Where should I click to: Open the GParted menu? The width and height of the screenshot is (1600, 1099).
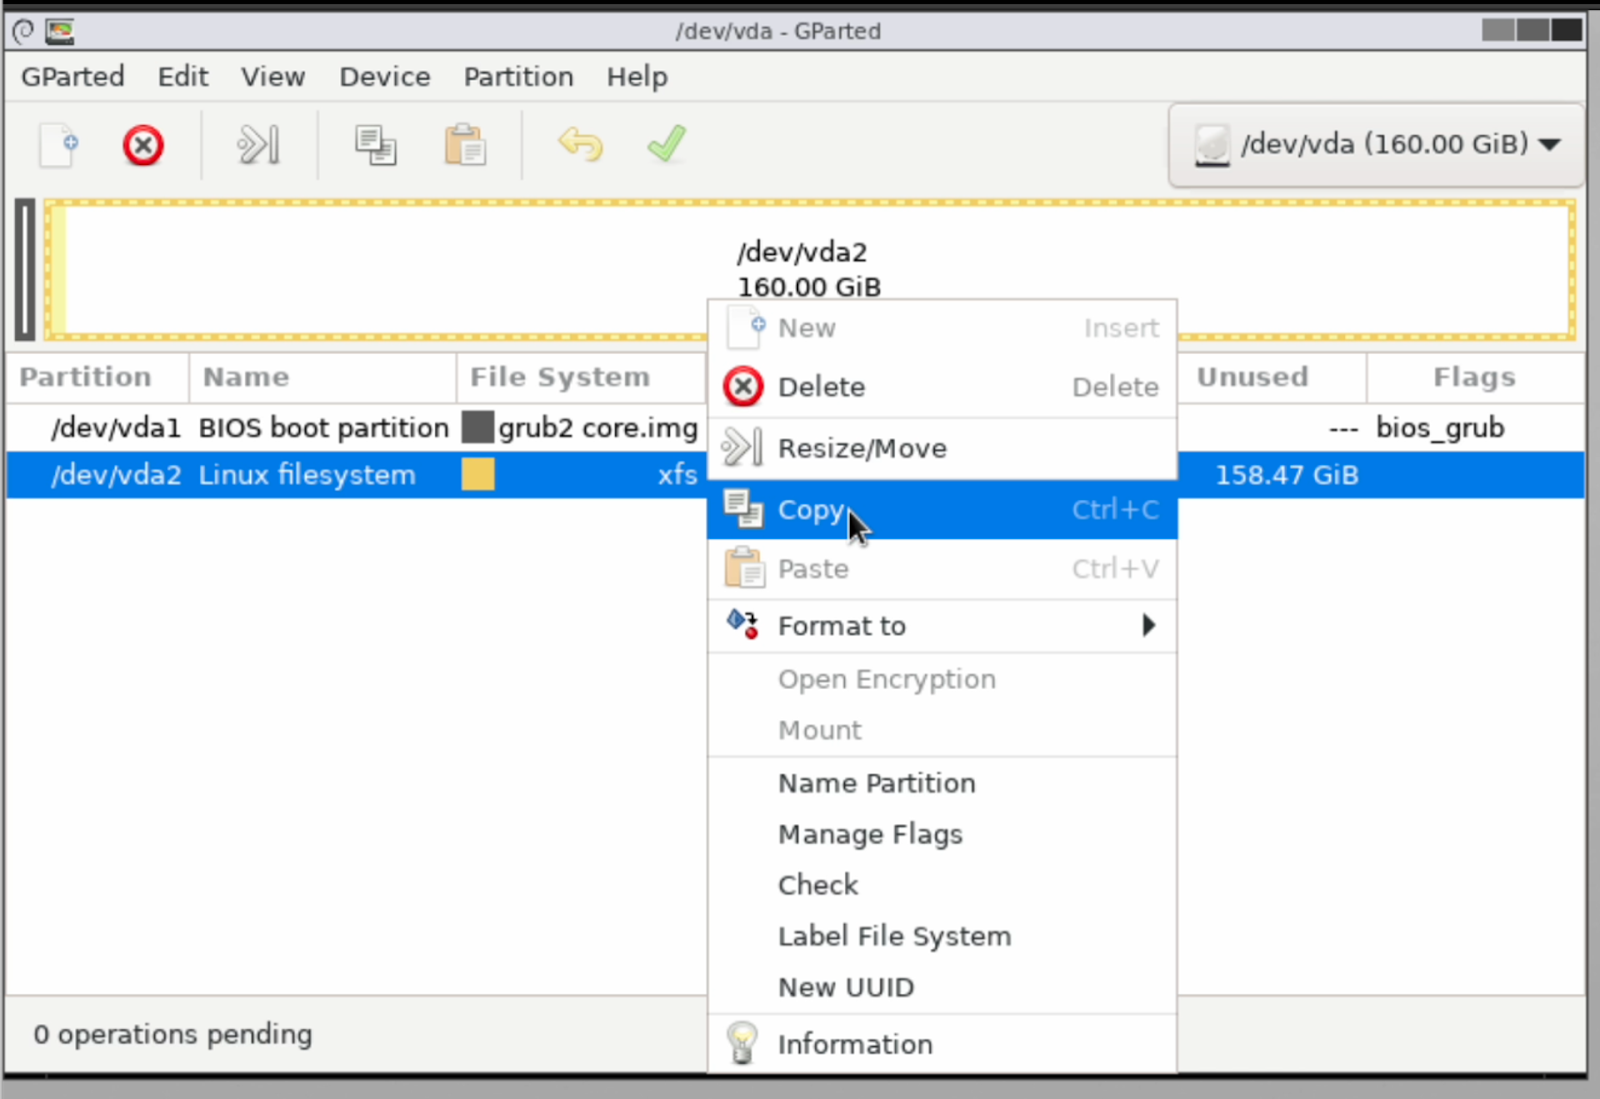[x=73, y=77]
